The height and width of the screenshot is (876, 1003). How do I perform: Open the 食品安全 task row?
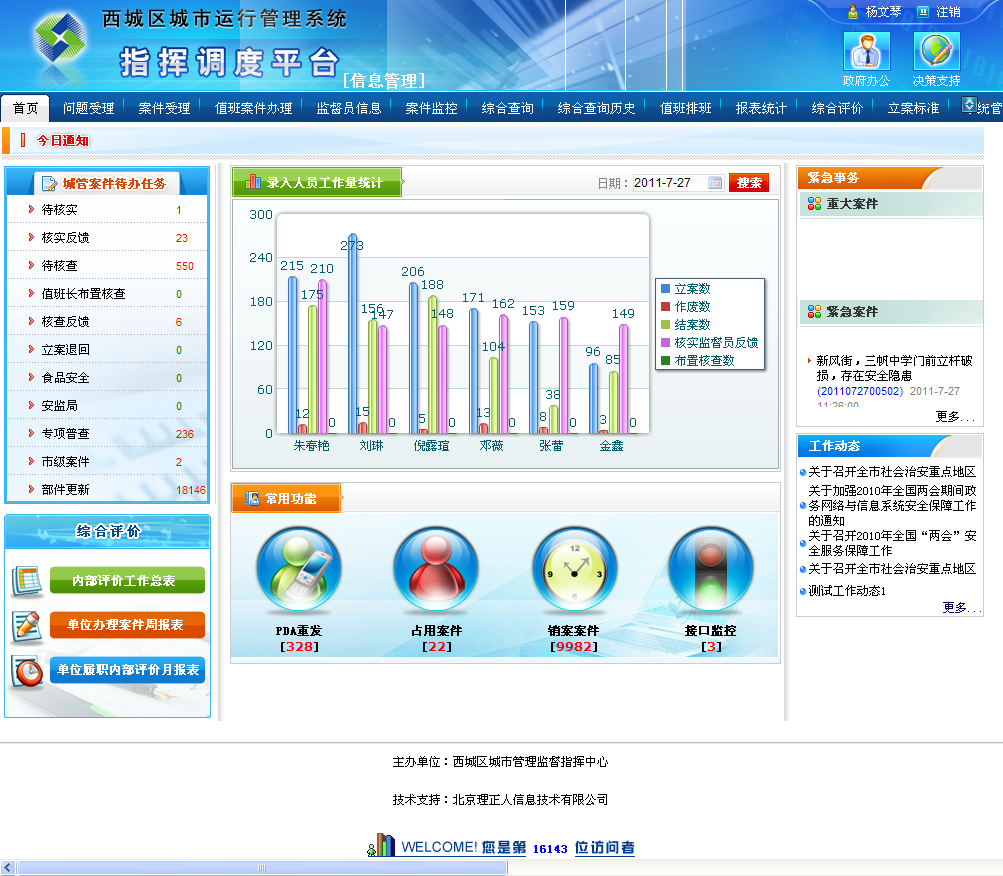tap(107, 378)
